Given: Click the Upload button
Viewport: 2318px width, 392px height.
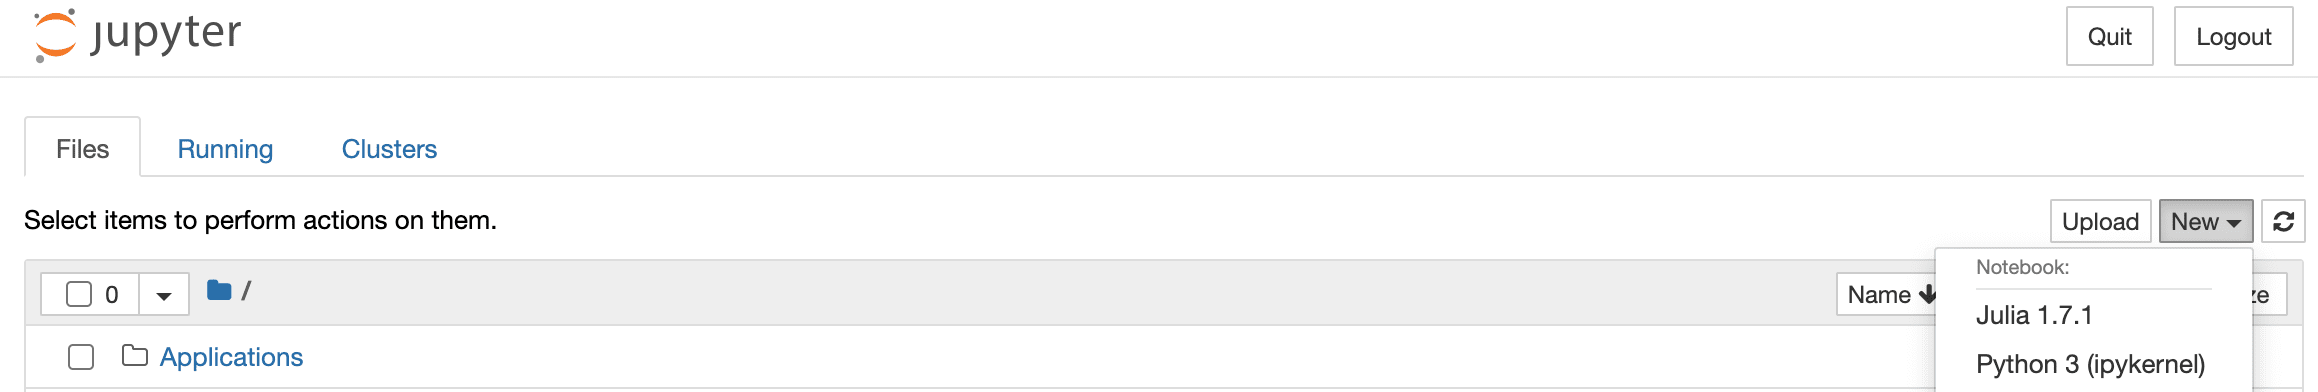Looking at the screenshot, I should [2100, 221].
